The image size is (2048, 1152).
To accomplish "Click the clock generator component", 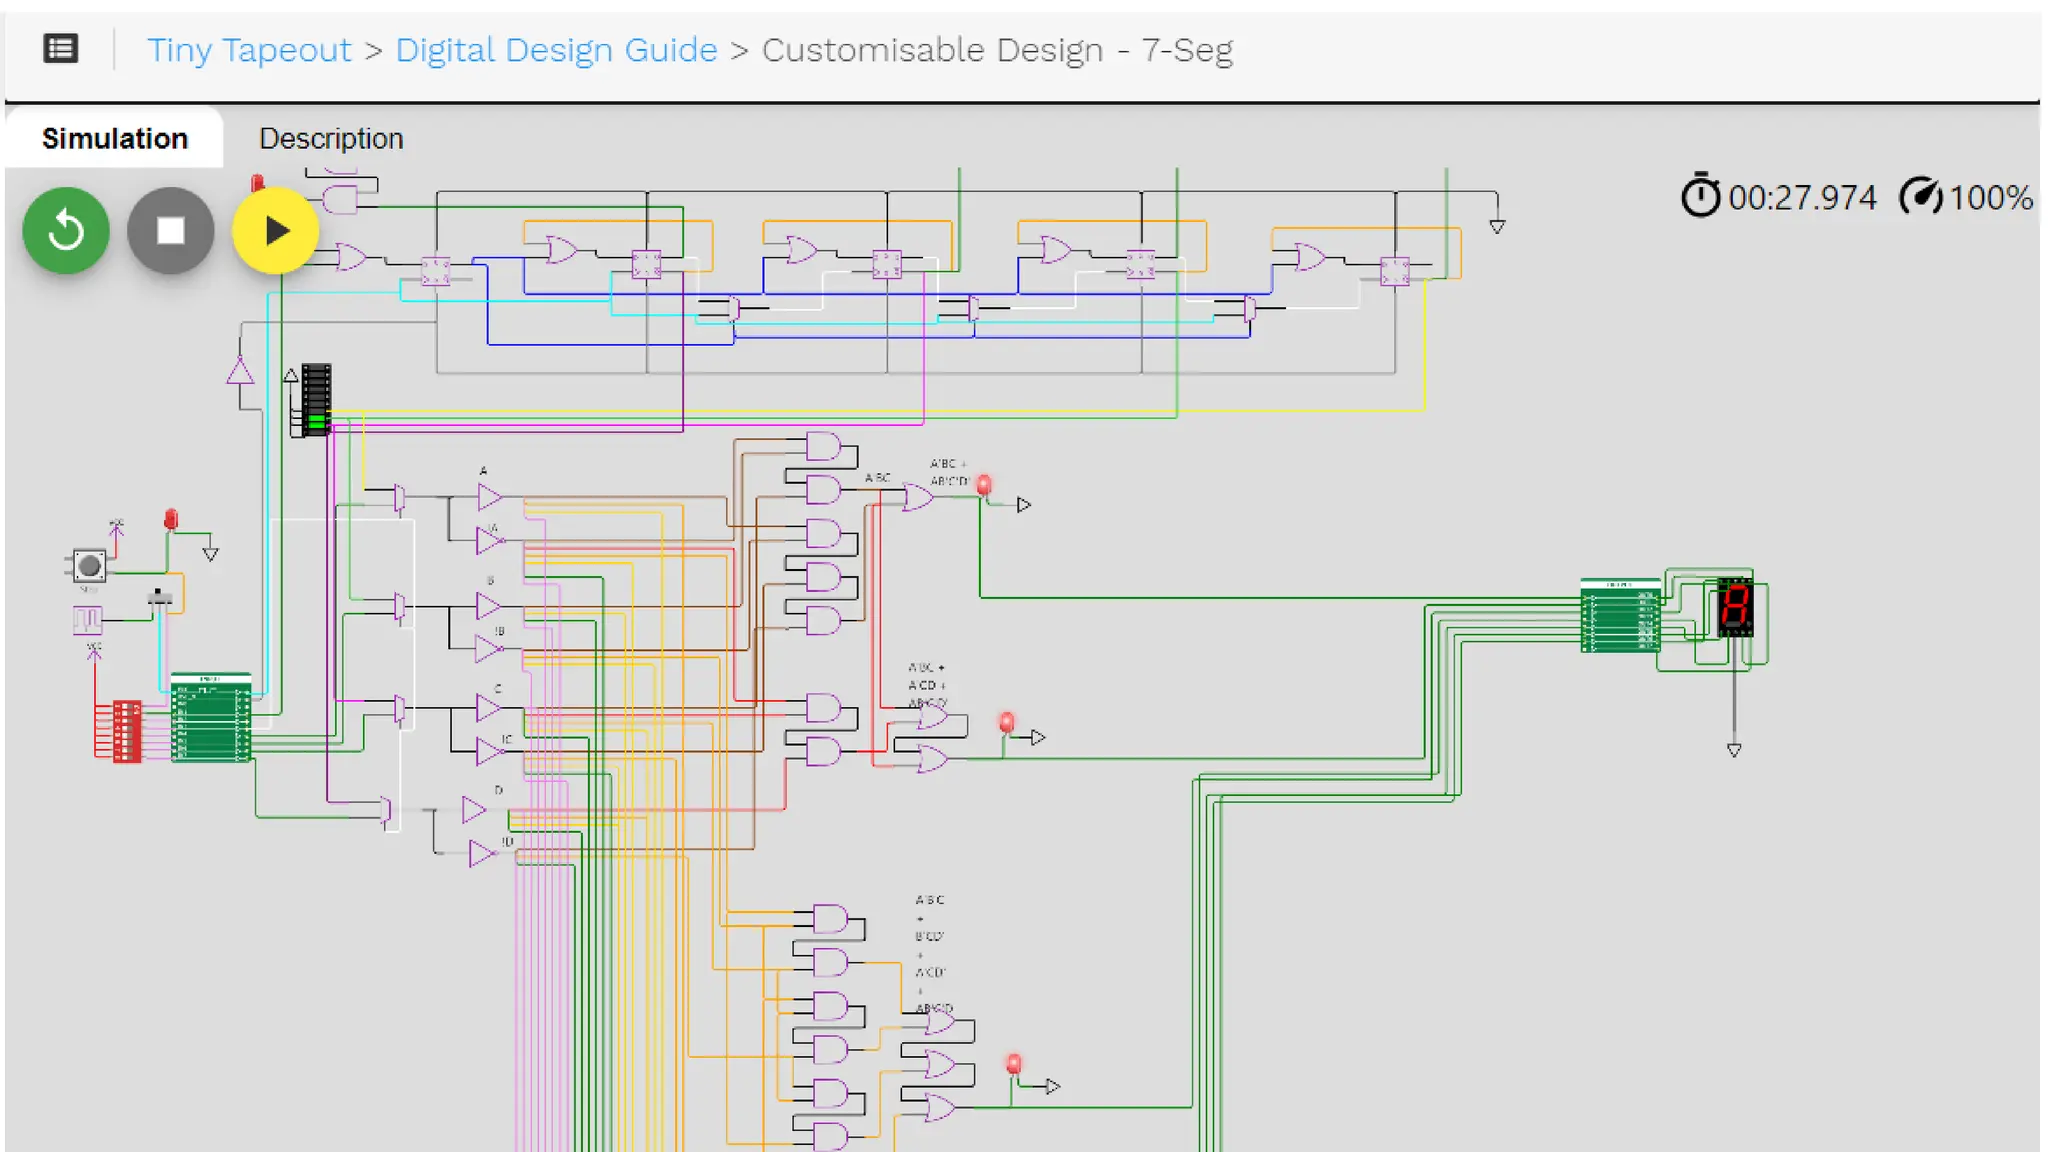I will (x=87, y=621).
